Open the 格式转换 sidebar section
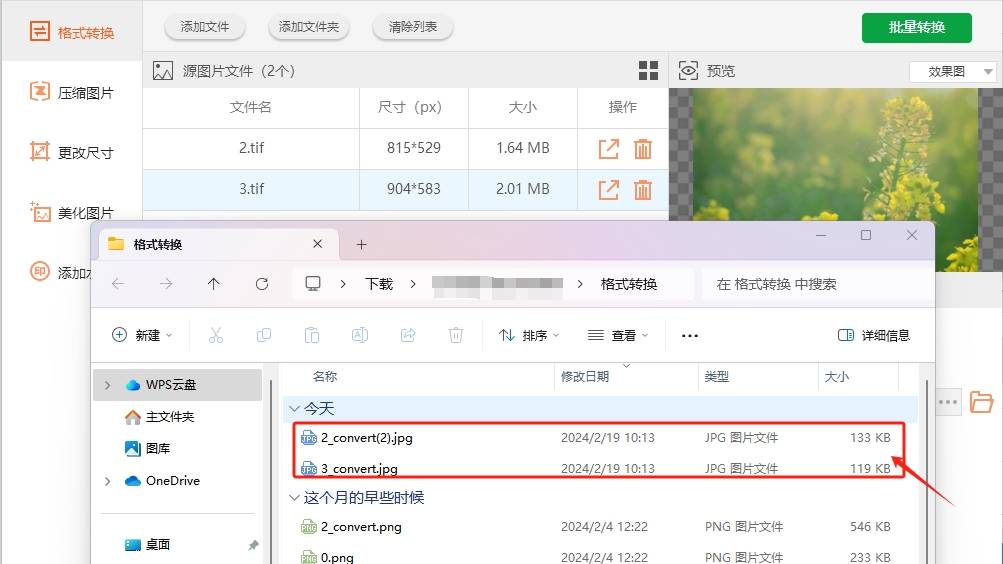 72,31
